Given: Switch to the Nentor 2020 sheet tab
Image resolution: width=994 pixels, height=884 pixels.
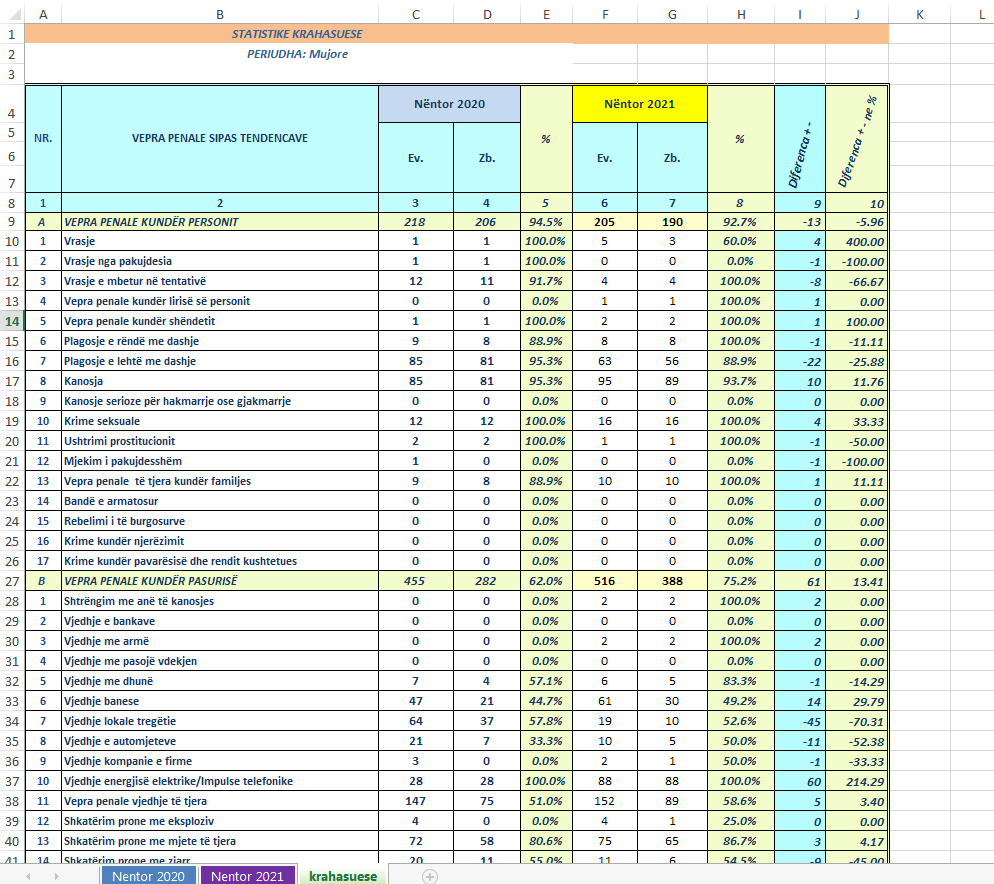Looking at the screenshot, I should pyautogui.click(x=148, y=876).
